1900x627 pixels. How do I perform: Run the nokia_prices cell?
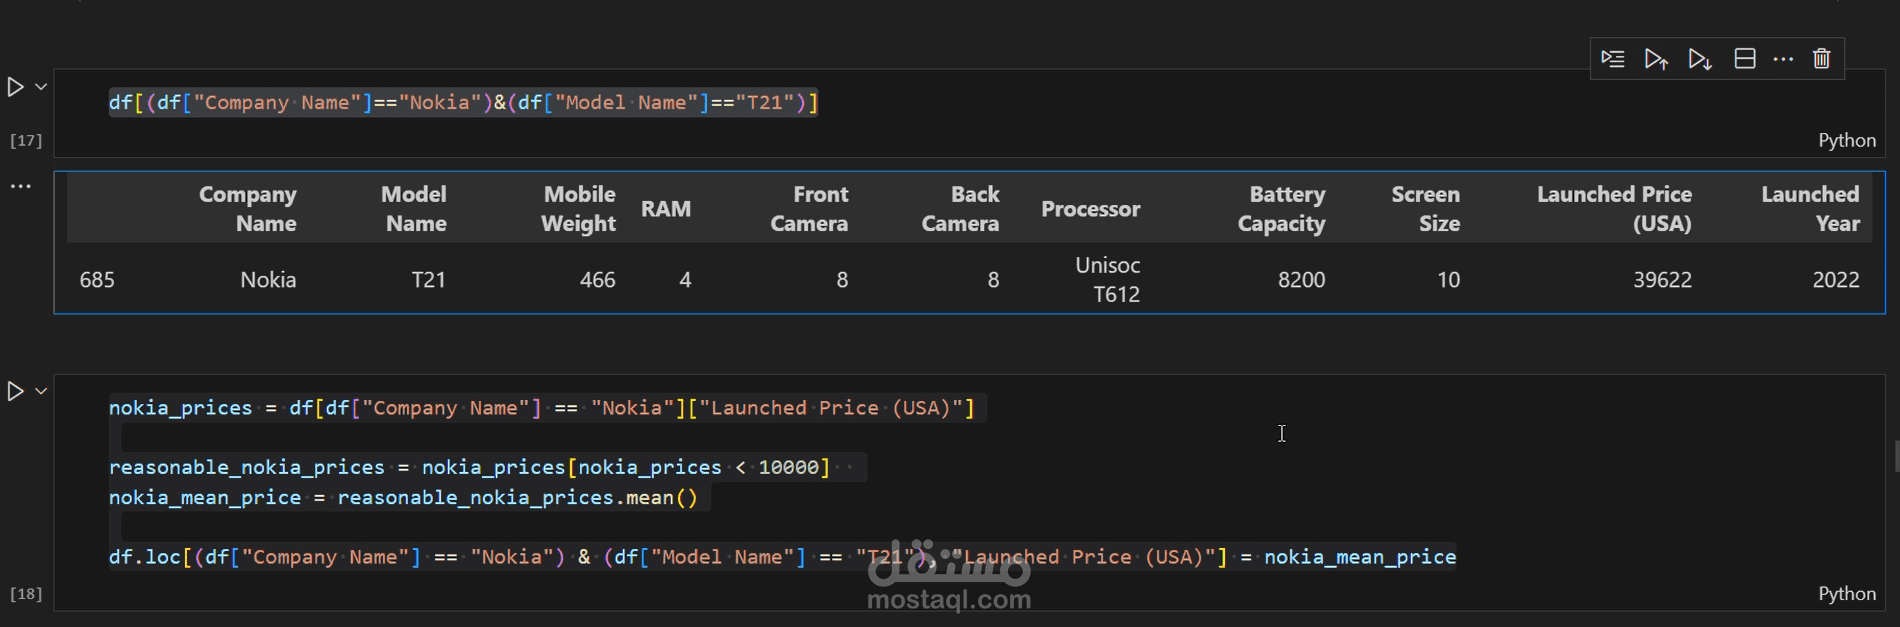click(15, 391)
